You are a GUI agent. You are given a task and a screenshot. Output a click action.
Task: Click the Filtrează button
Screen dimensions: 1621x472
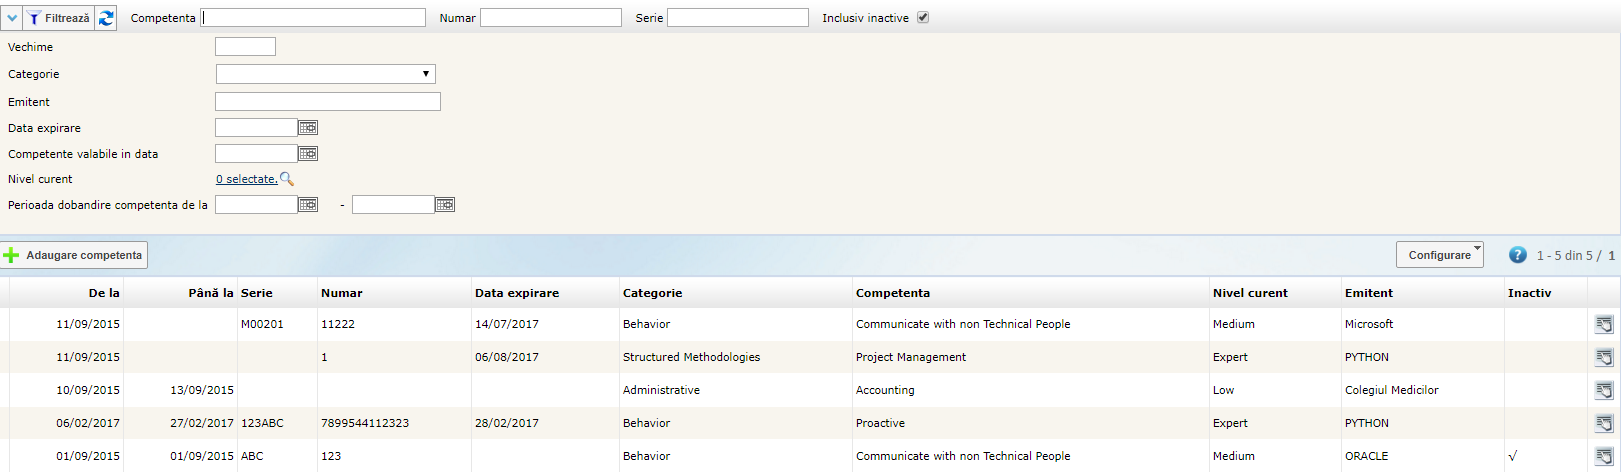pos(58,18)
